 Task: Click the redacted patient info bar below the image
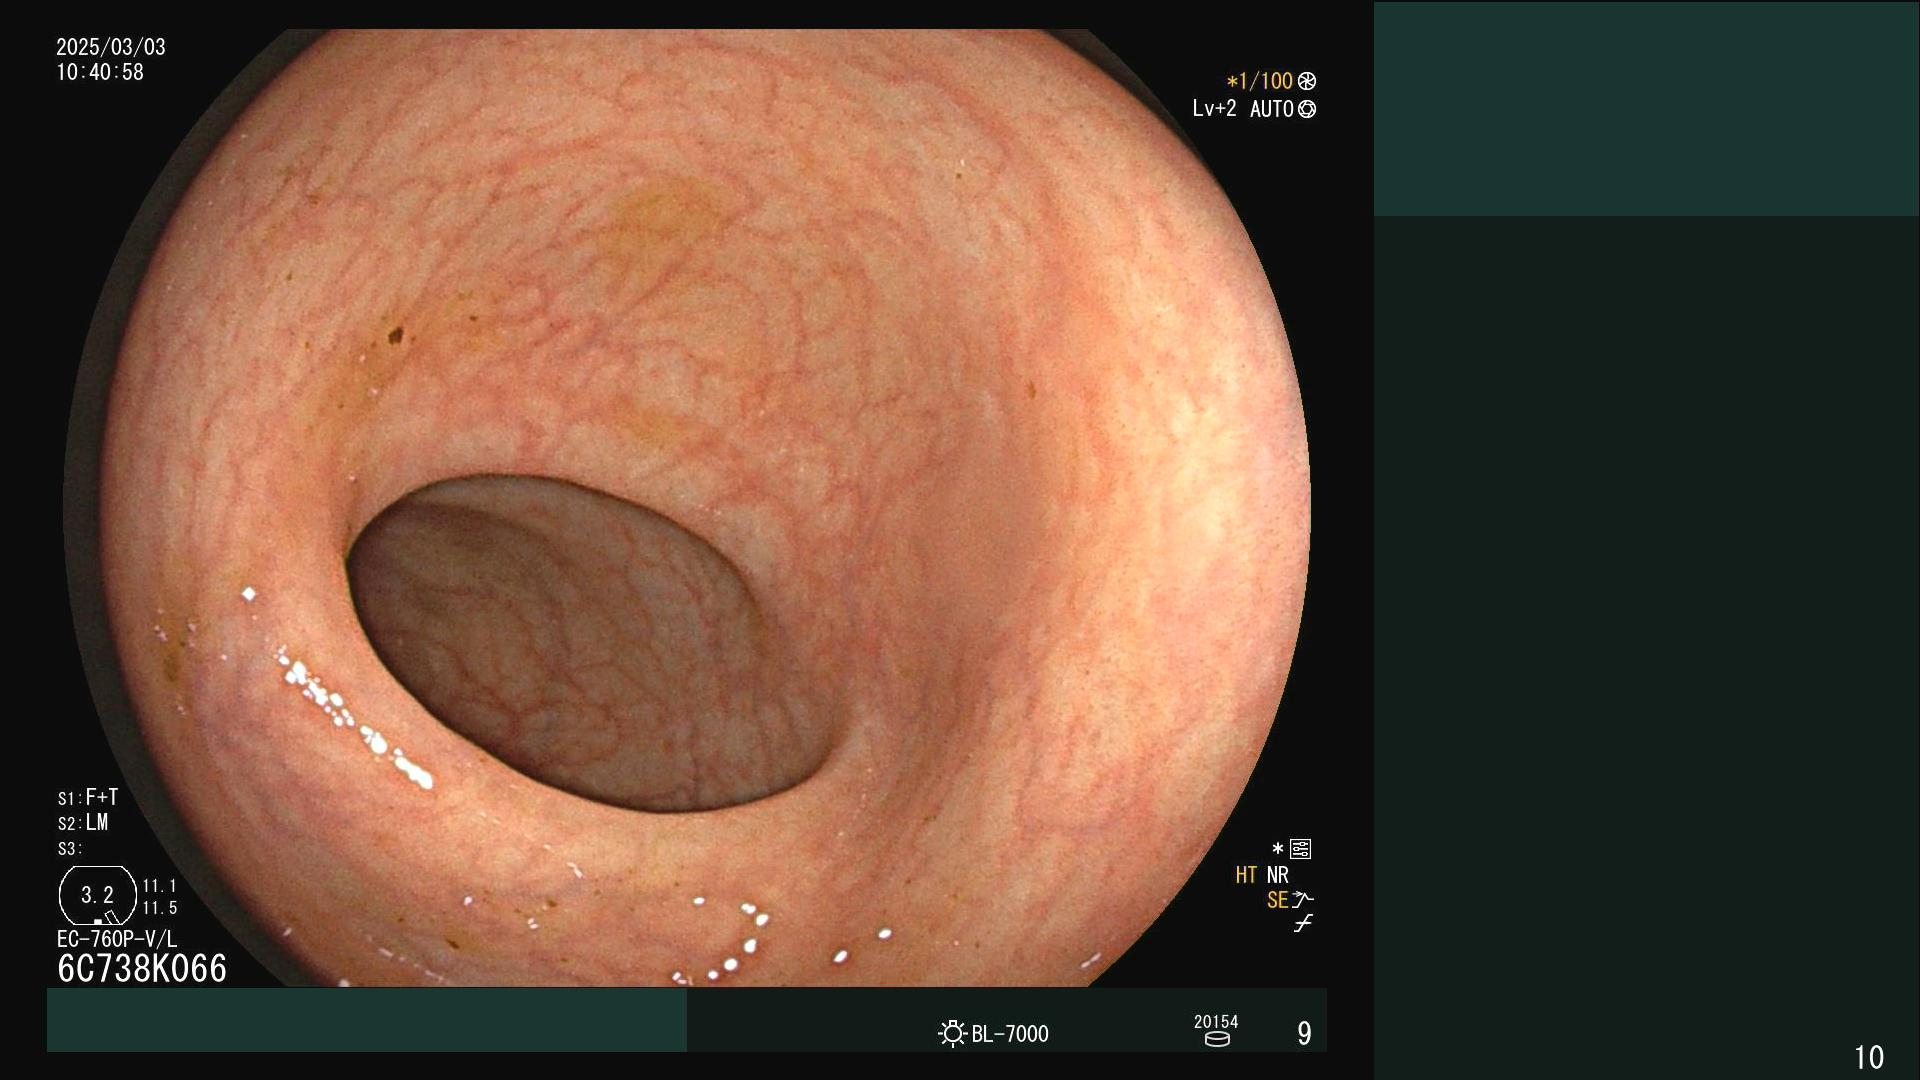367,1020
